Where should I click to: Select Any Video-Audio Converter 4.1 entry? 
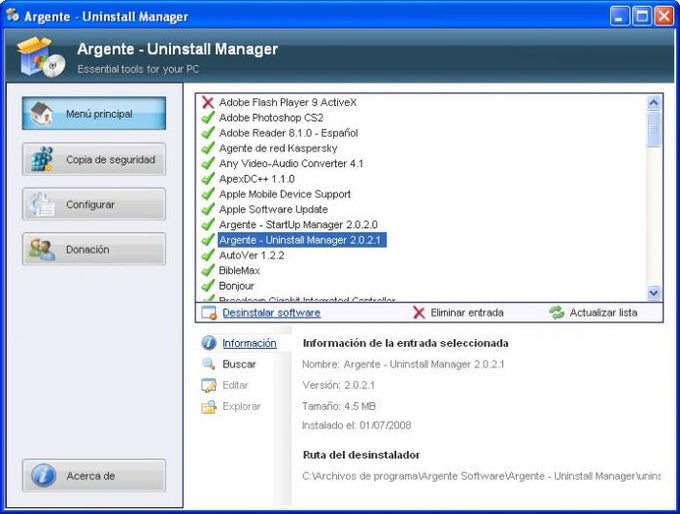tap(291, 164)
